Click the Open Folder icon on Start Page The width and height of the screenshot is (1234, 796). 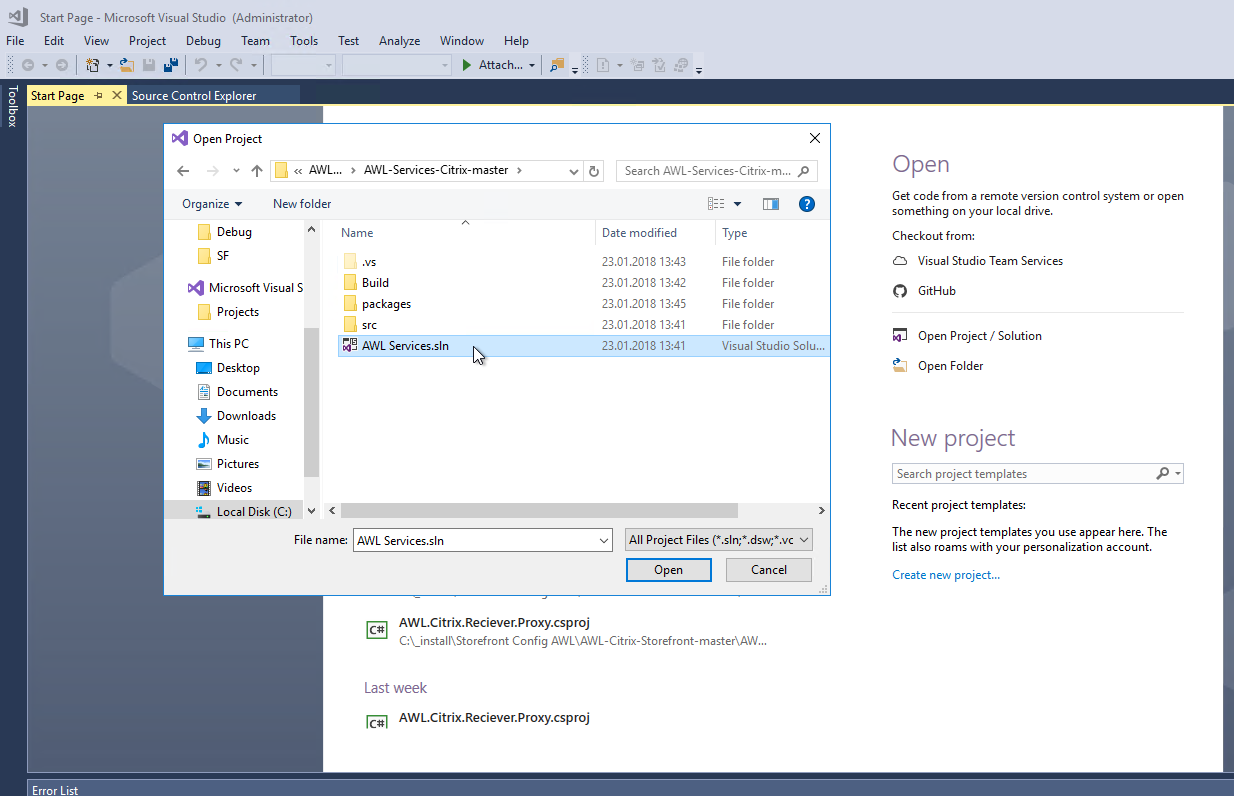pyautogui.click(x=899, y=365)
